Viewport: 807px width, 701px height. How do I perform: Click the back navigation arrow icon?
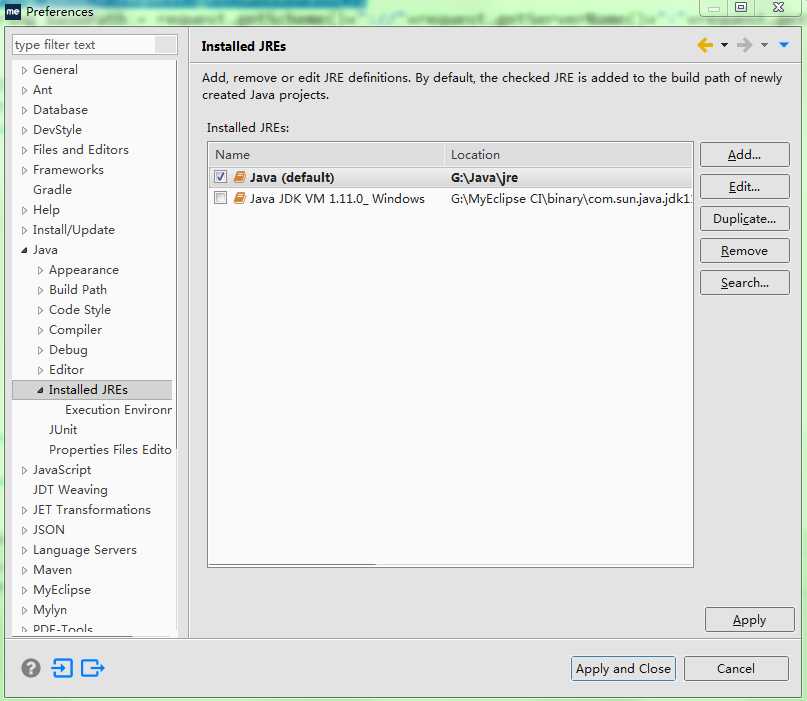[x=705, y=45]
